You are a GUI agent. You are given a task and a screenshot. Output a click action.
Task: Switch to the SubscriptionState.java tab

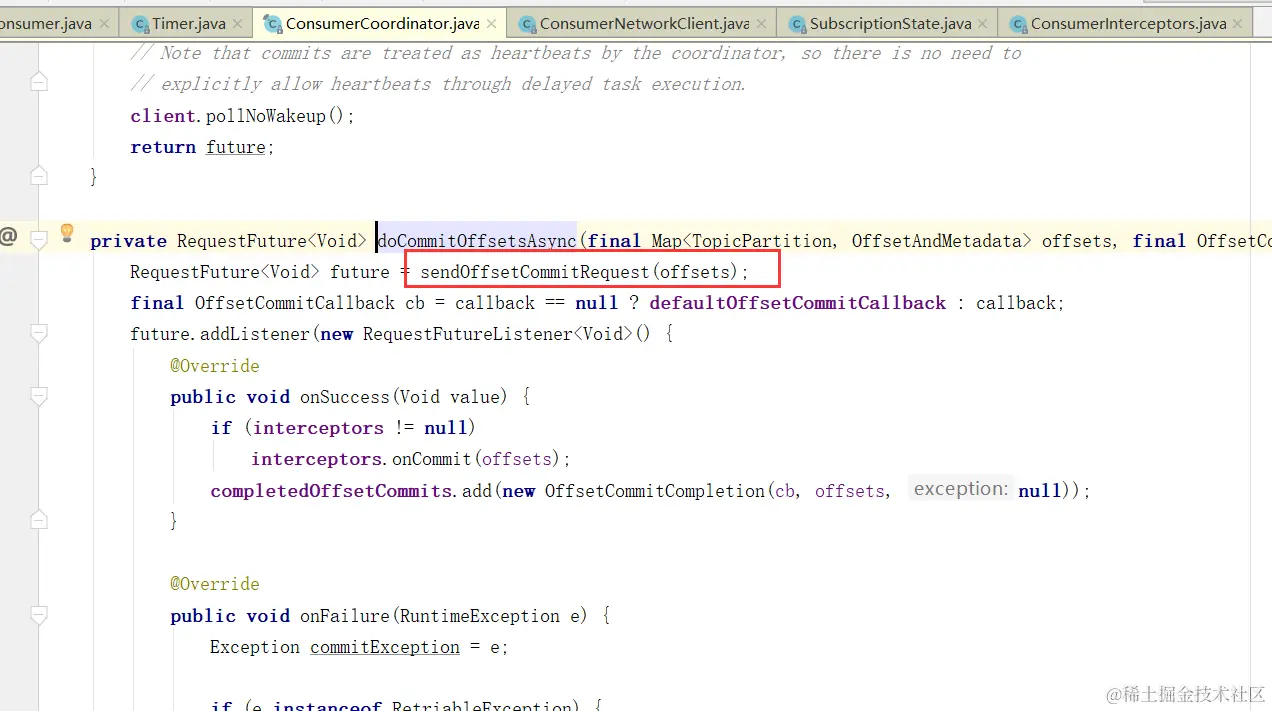tap(889, 23)
